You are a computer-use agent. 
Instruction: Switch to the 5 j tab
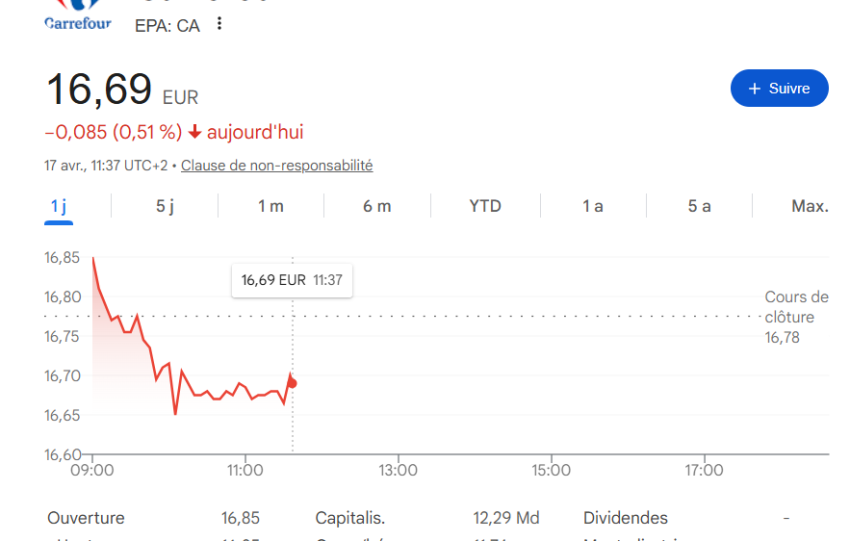tap(165, 206)
